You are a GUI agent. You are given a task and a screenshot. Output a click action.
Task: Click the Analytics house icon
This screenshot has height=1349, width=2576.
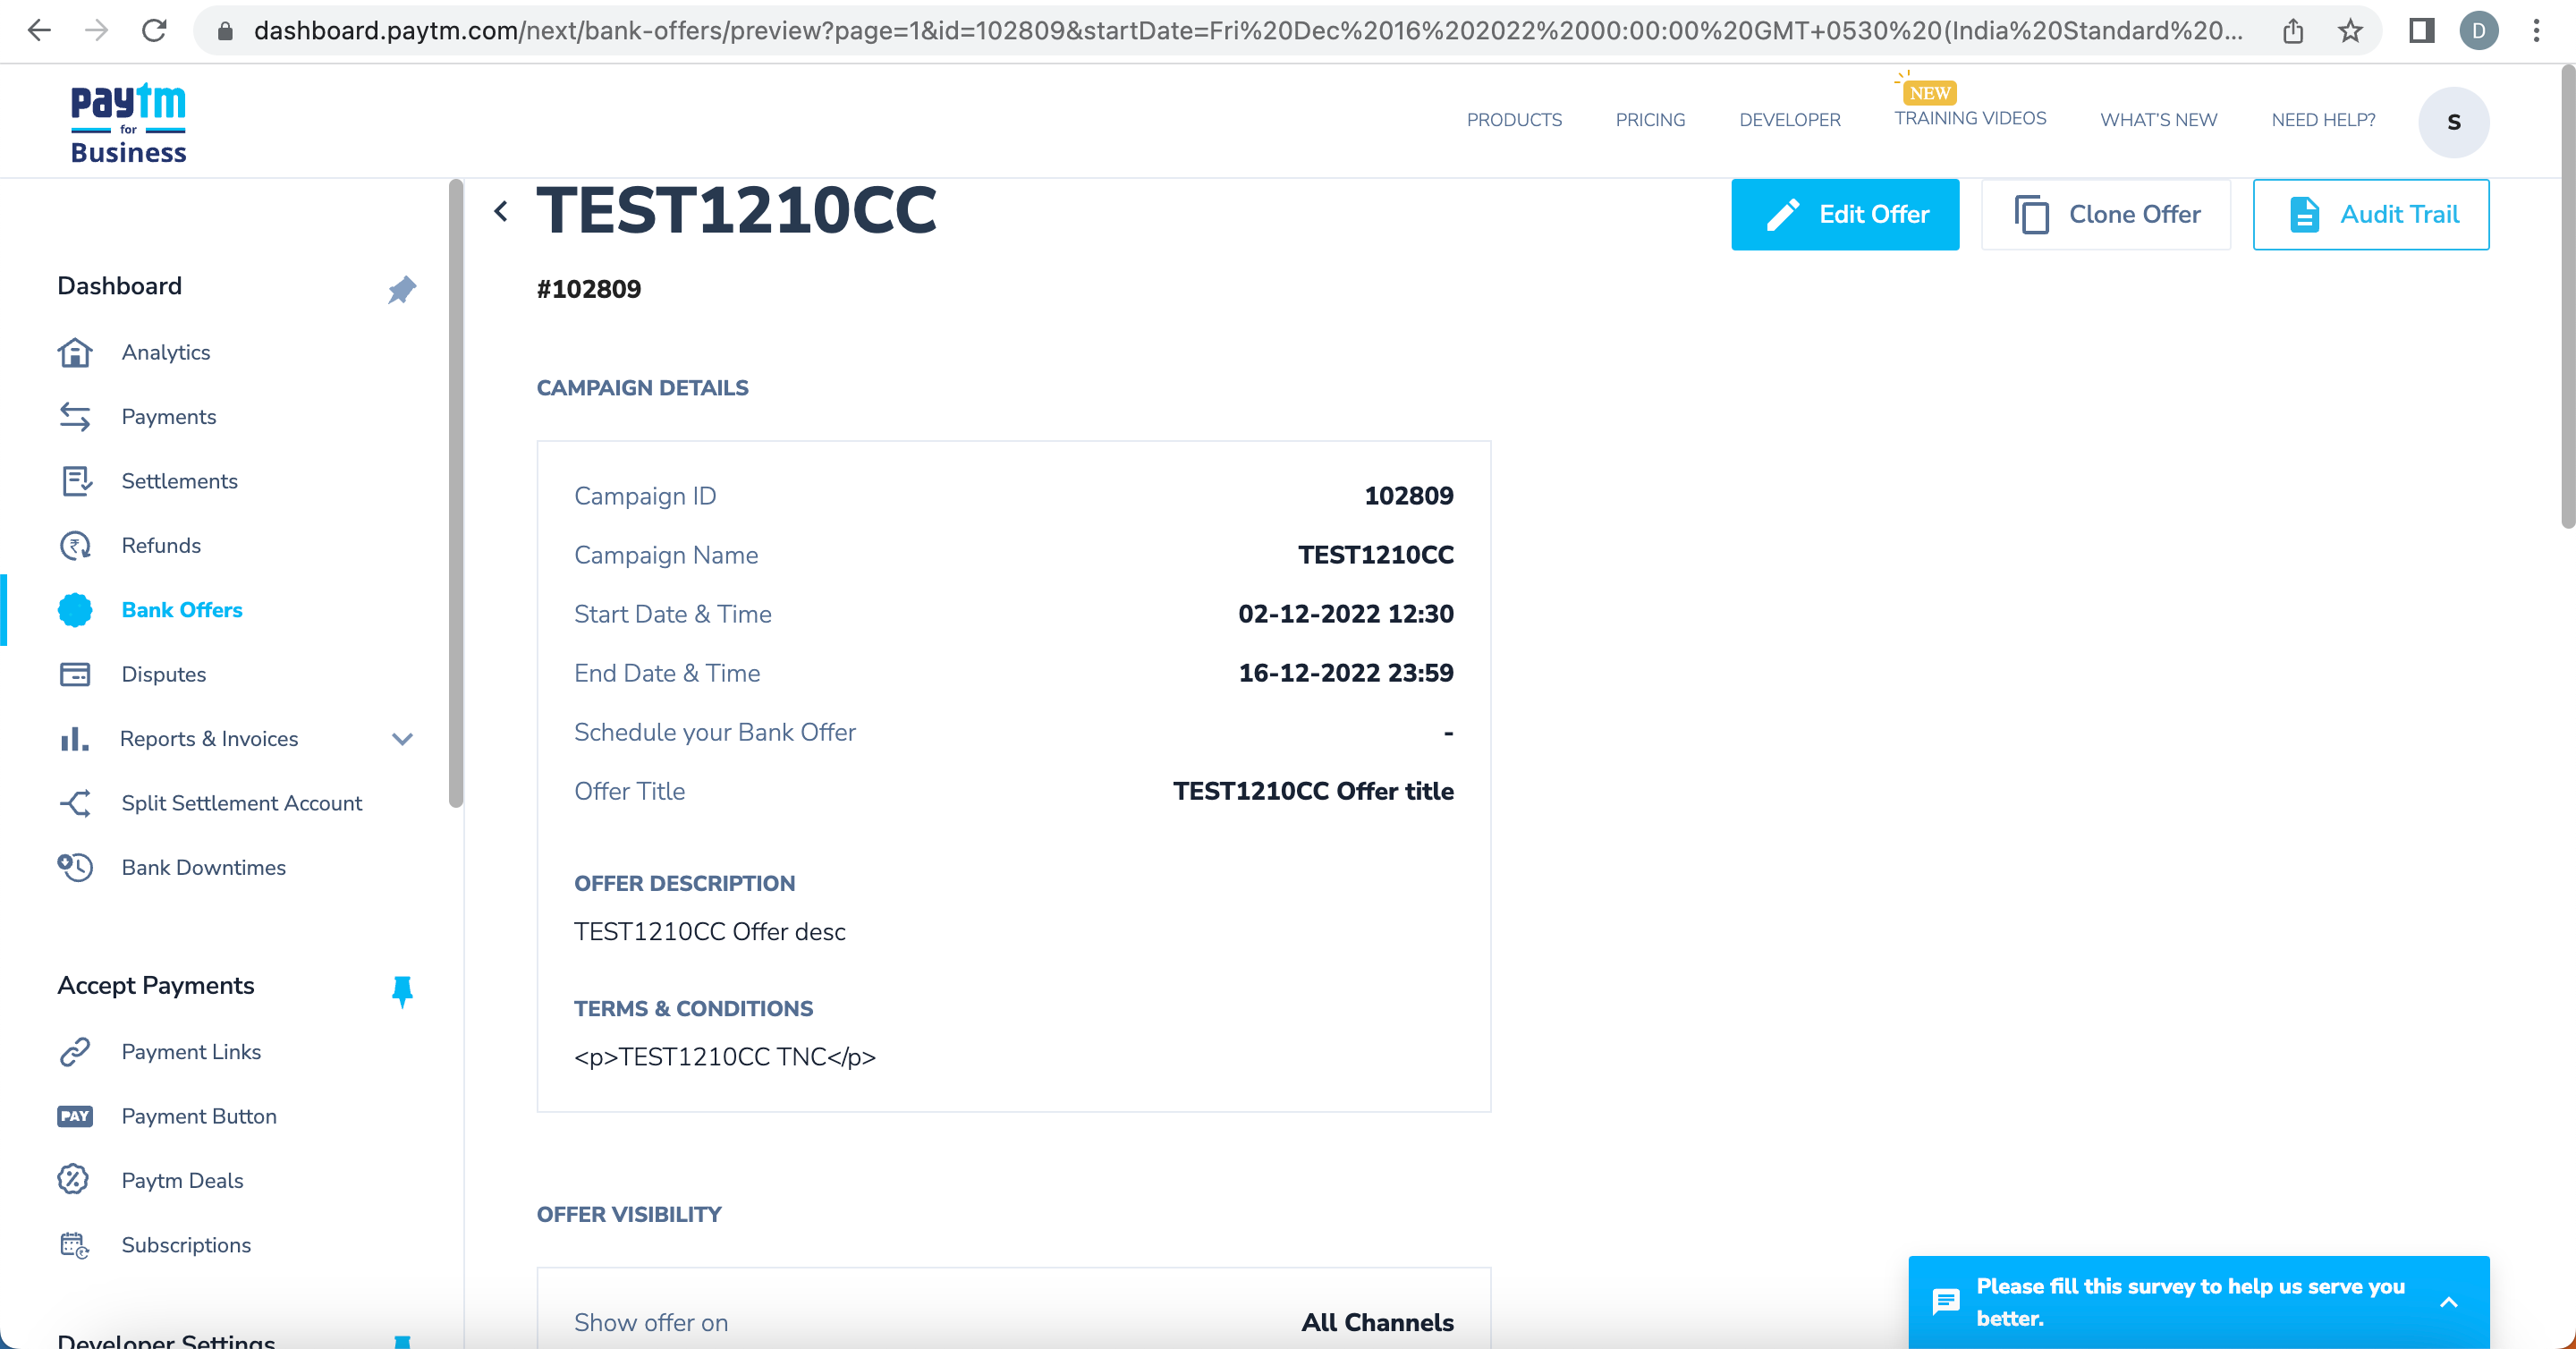[75, 352]
